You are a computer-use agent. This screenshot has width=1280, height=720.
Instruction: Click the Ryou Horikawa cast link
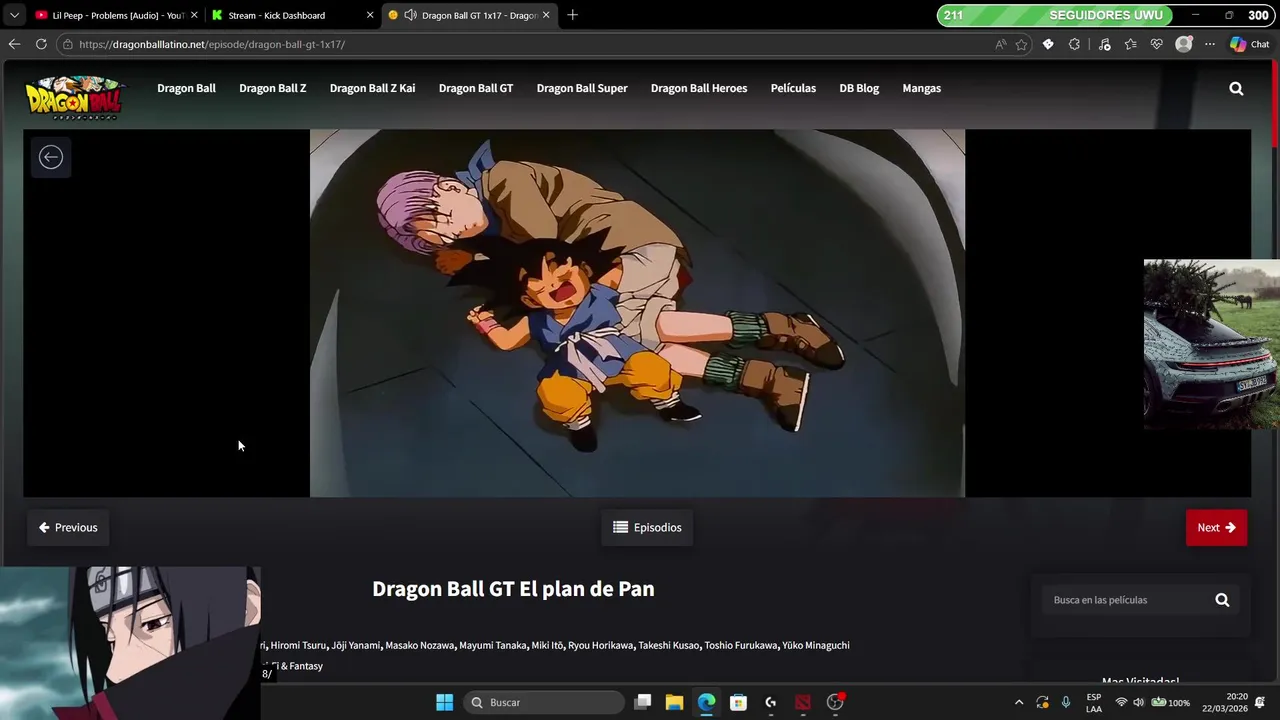tap(601, 645)
